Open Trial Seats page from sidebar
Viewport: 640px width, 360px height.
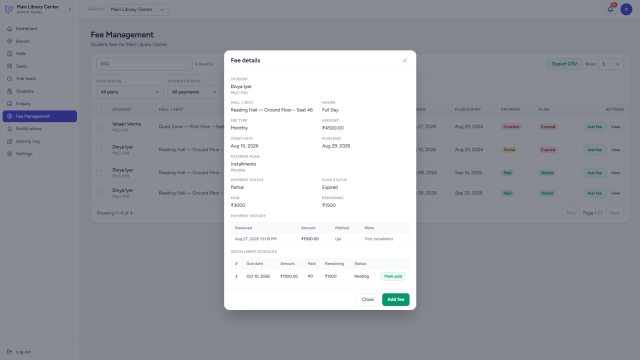(x=40, y=78)
